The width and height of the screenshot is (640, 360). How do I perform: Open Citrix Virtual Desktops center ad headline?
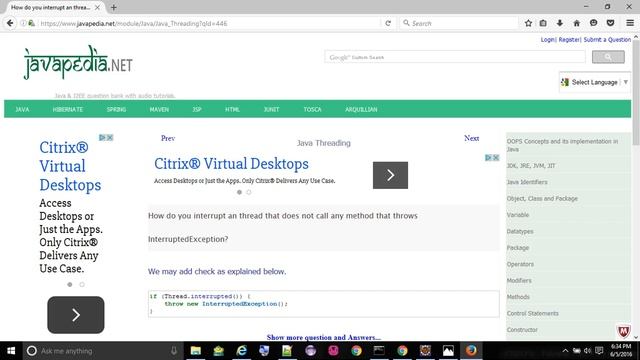(231, 164)
